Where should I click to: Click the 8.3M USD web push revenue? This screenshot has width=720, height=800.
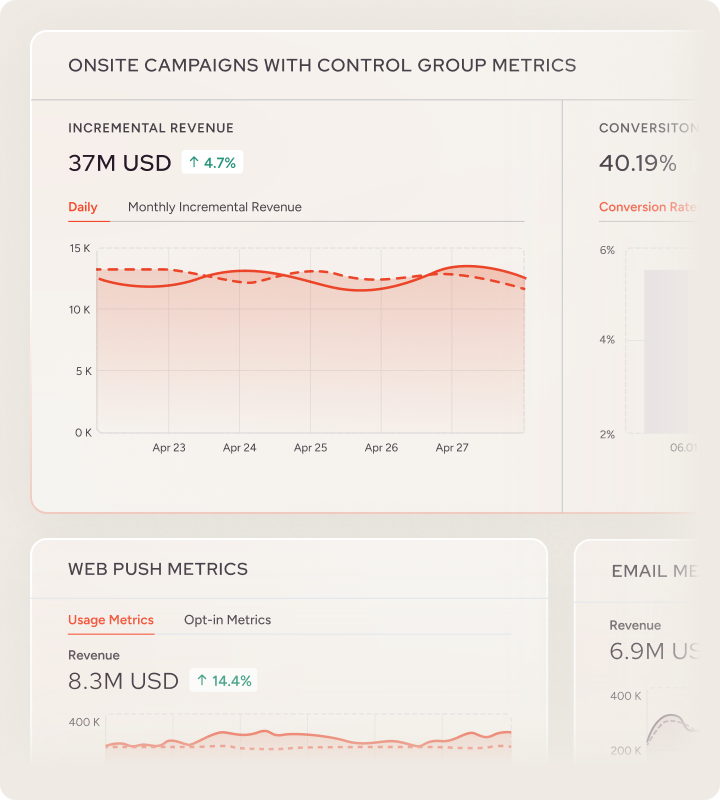point(123,682)
